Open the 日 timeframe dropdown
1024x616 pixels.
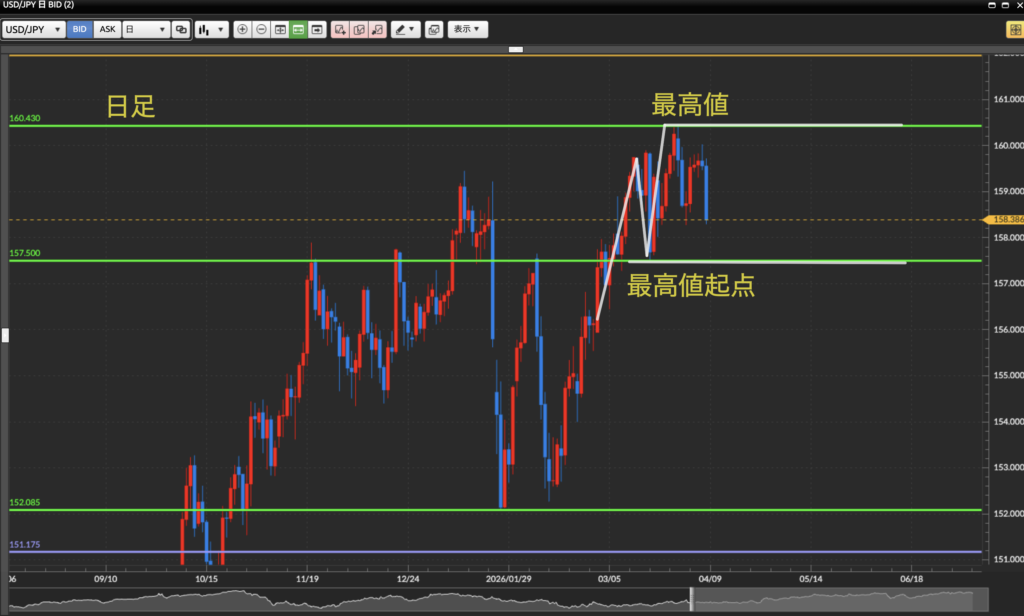[145, 30]
